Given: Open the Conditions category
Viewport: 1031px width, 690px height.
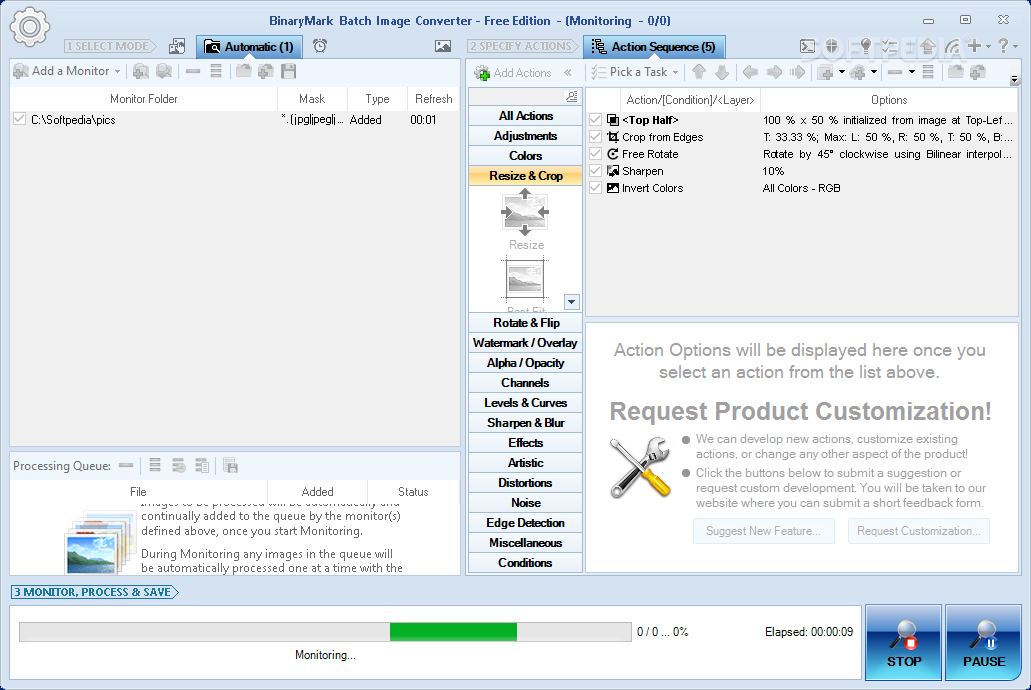Looking at the screenshot, I should click(525, 563).
